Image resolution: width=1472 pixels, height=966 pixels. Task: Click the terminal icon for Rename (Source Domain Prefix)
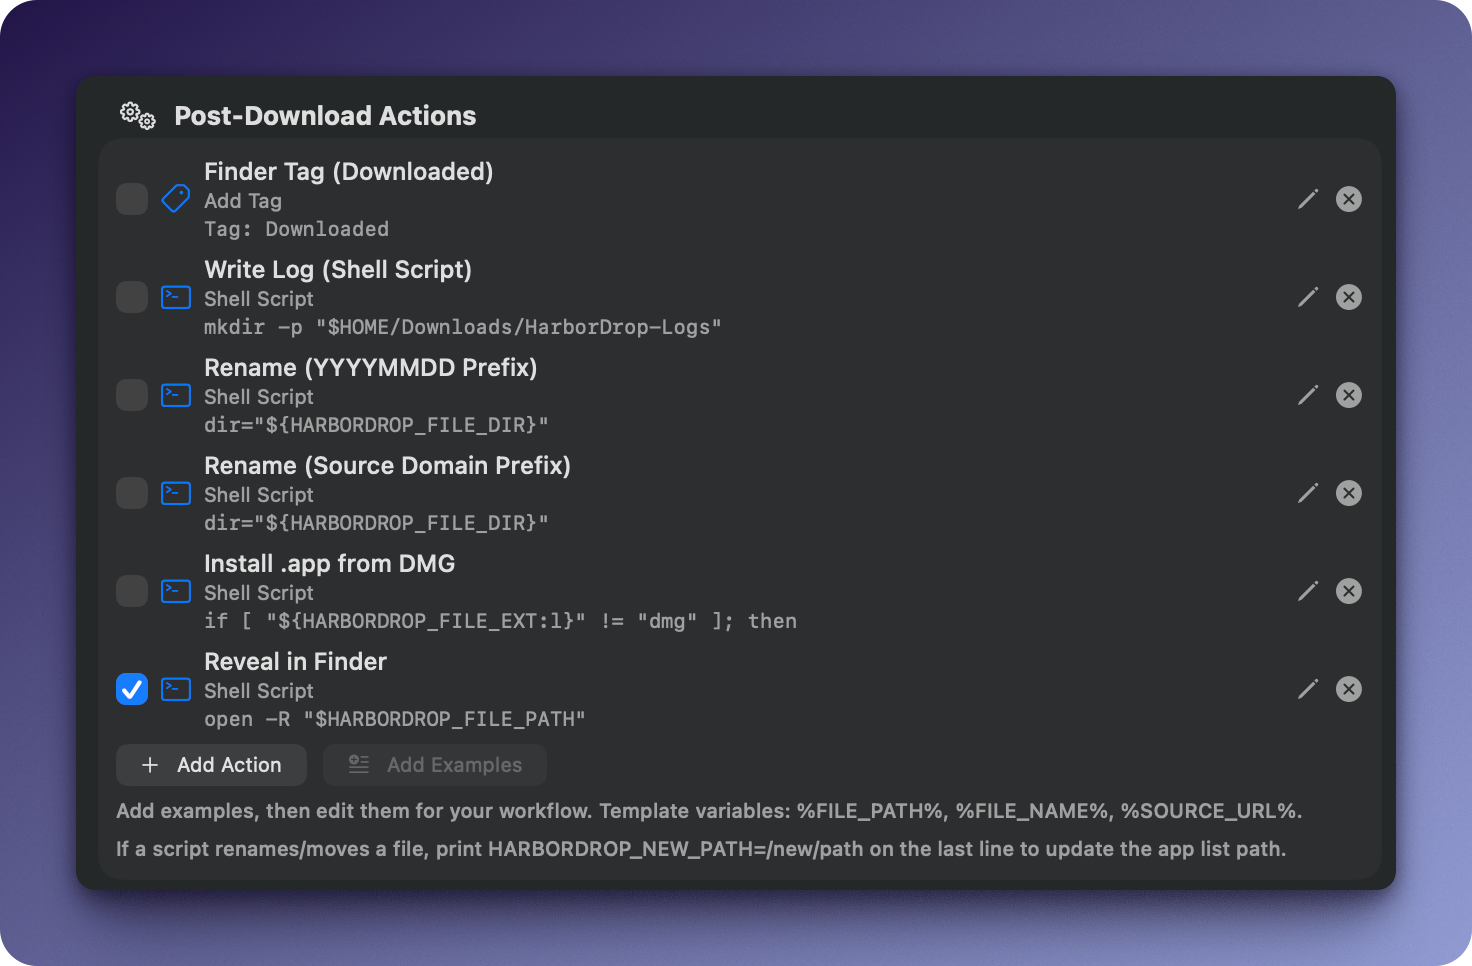coord(176,493)
